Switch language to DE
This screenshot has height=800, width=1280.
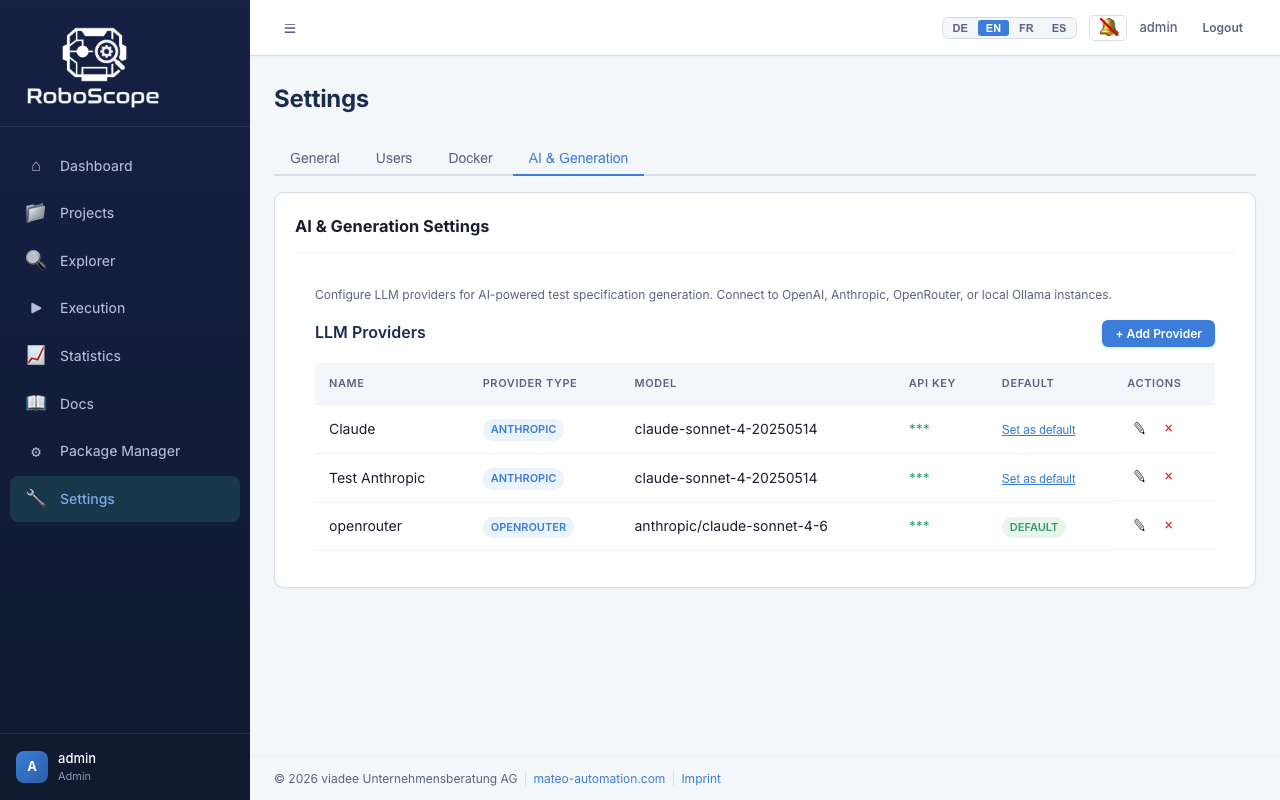tap(960, 28)
